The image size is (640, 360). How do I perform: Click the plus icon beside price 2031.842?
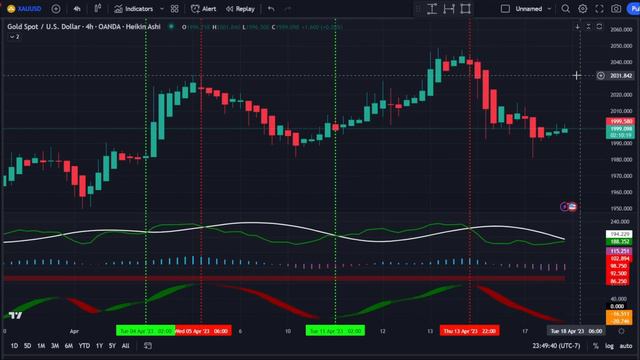click(600, 76)
